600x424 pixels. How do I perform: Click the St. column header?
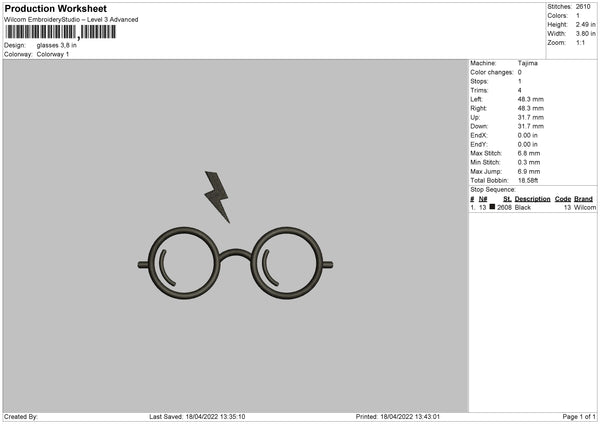[x=507, y=199]
